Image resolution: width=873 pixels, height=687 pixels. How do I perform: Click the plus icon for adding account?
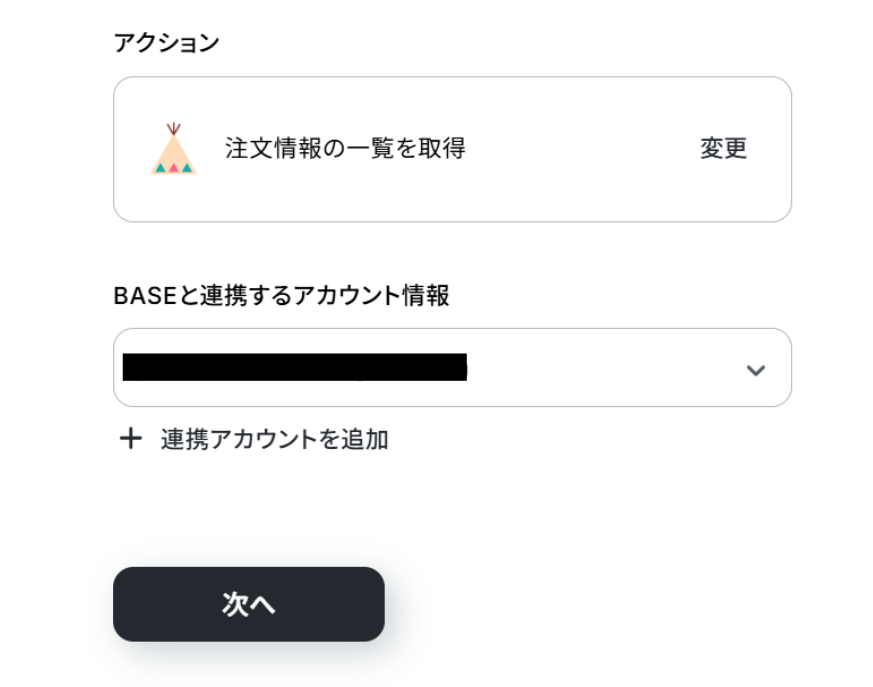click(x=131, y=439)
